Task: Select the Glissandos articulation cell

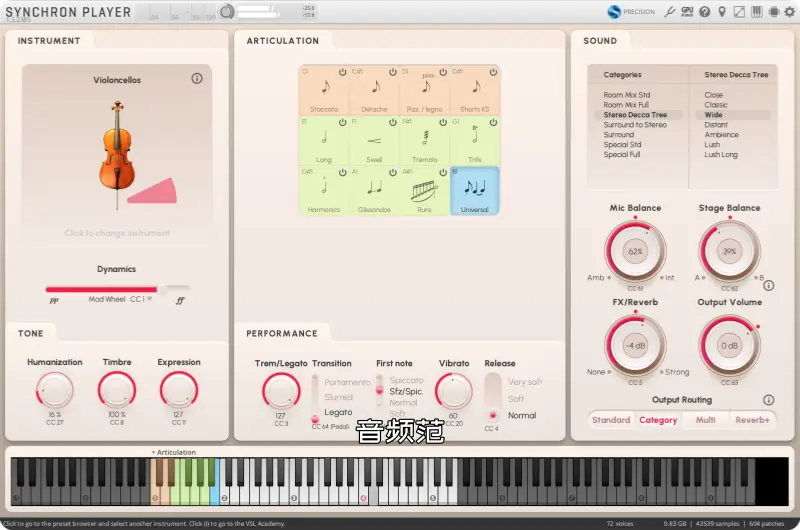Action: pyautogui.click(x=374, y=191)
